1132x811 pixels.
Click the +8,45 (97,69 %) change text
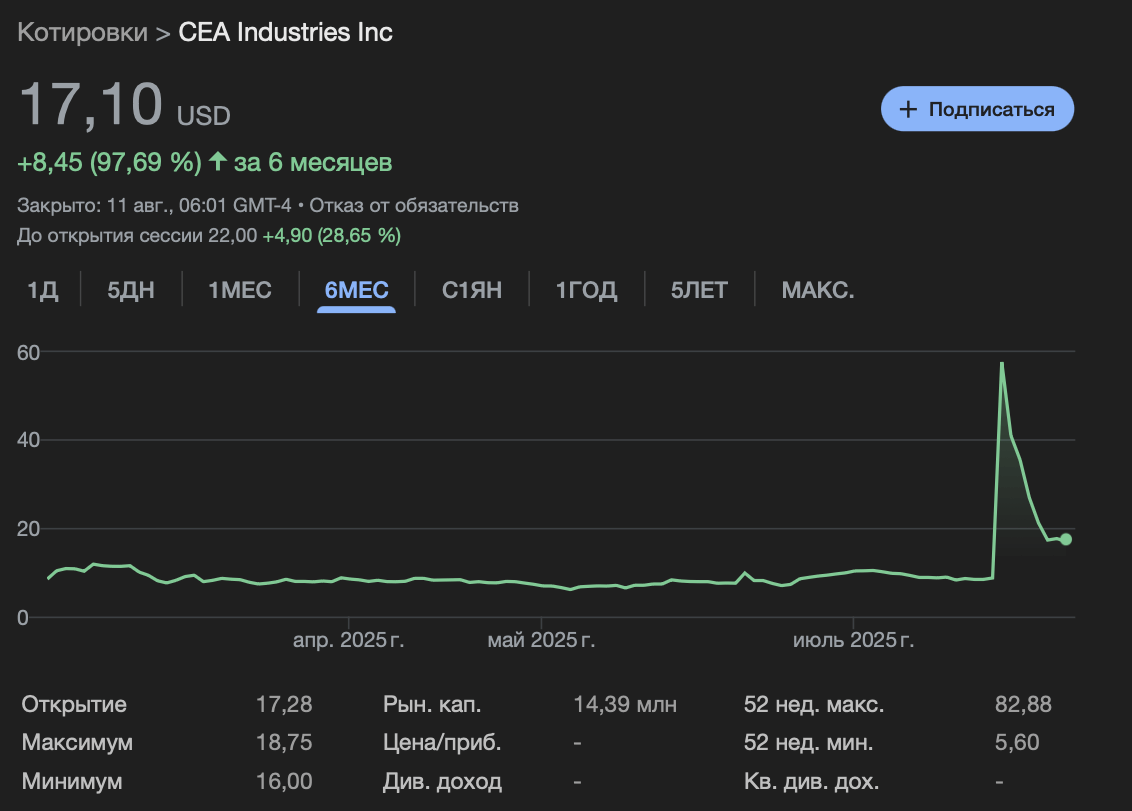(109, 162)
